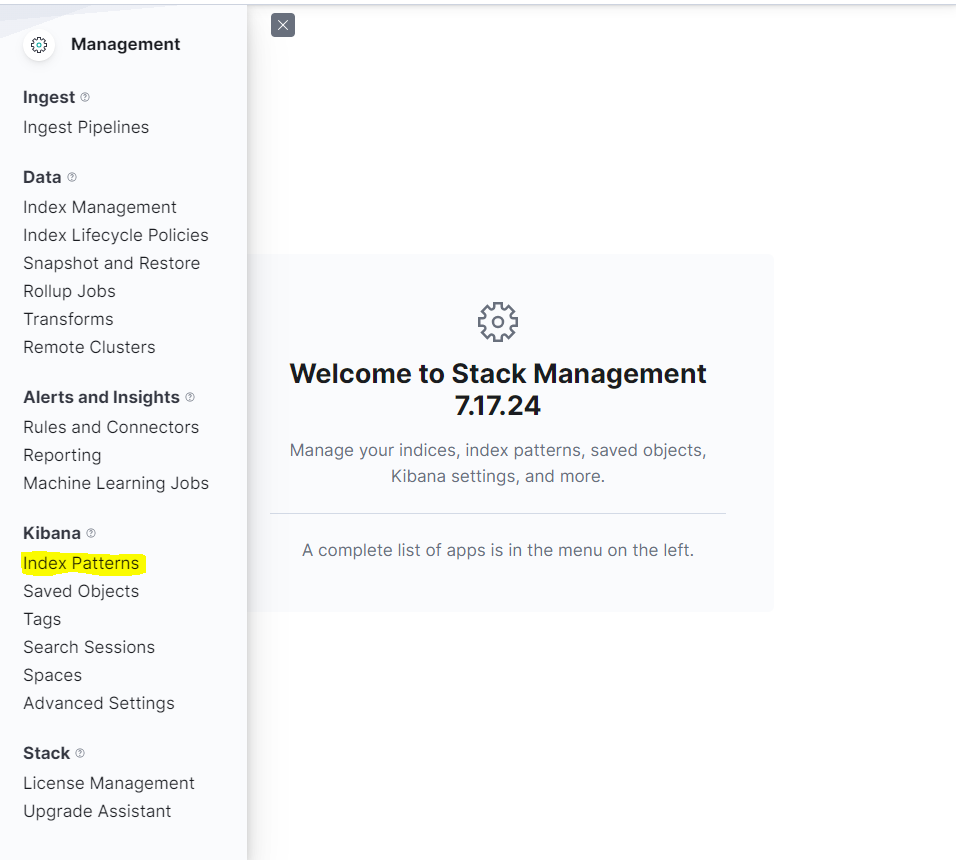Image resolution: width=956 pixels, height=860 pixels.
Task: Click the Alerts and Insights heading
Action: pyautogui.click(x=101, y=397)
